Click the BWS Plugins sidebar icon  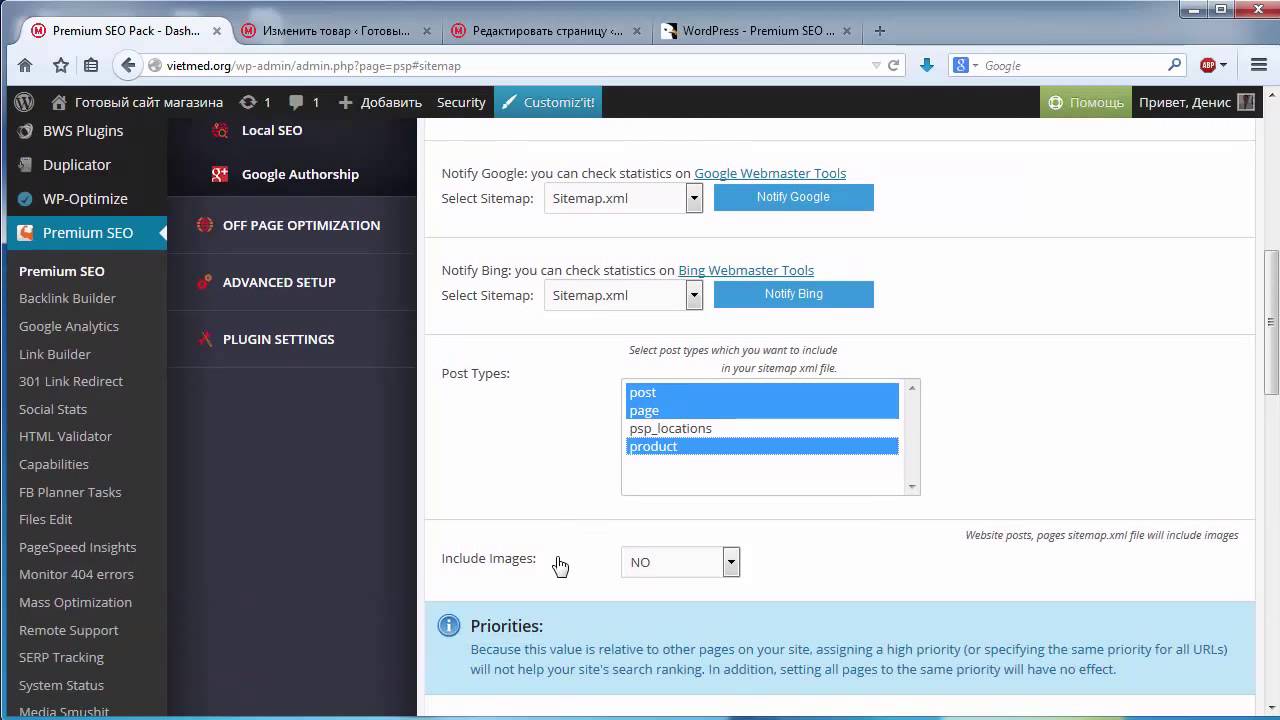click(25, 131)
